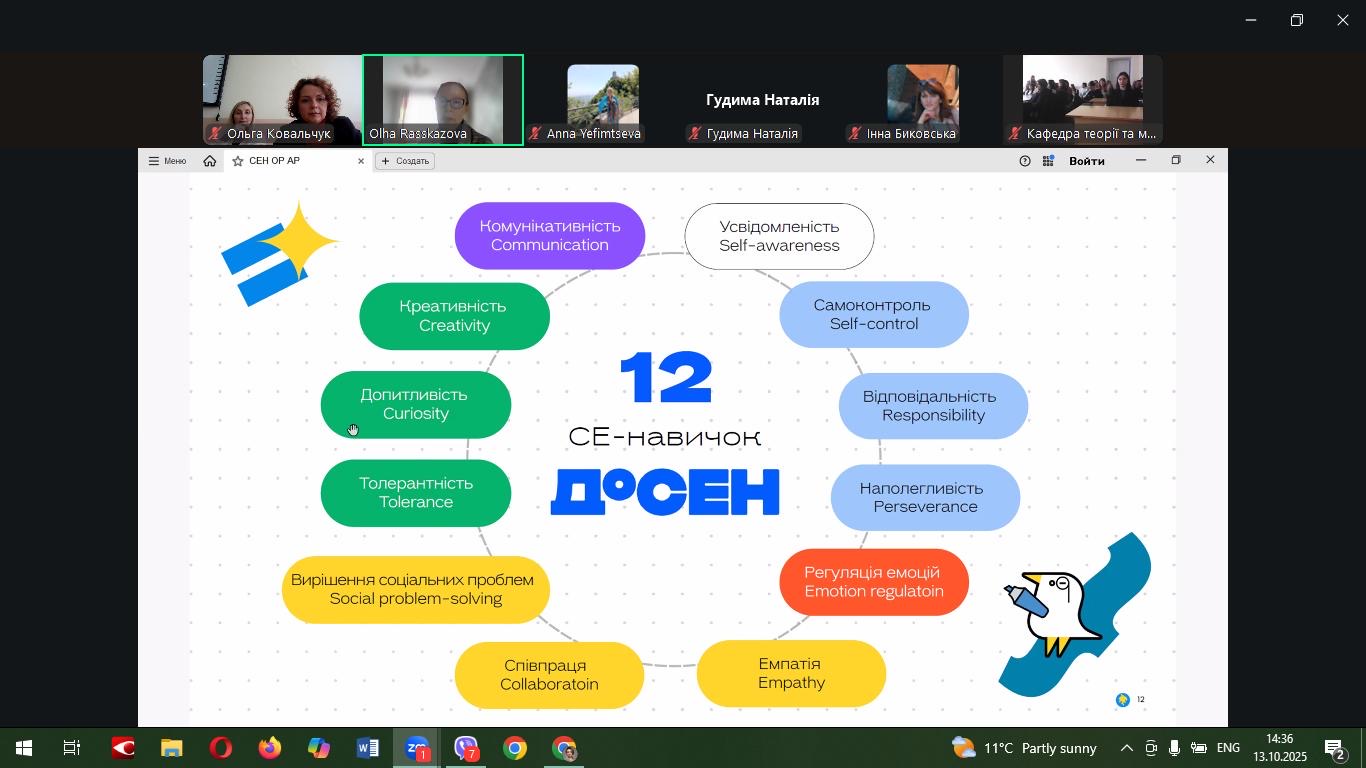
Task: Open Viber from the taskbar
Action: 466,748
